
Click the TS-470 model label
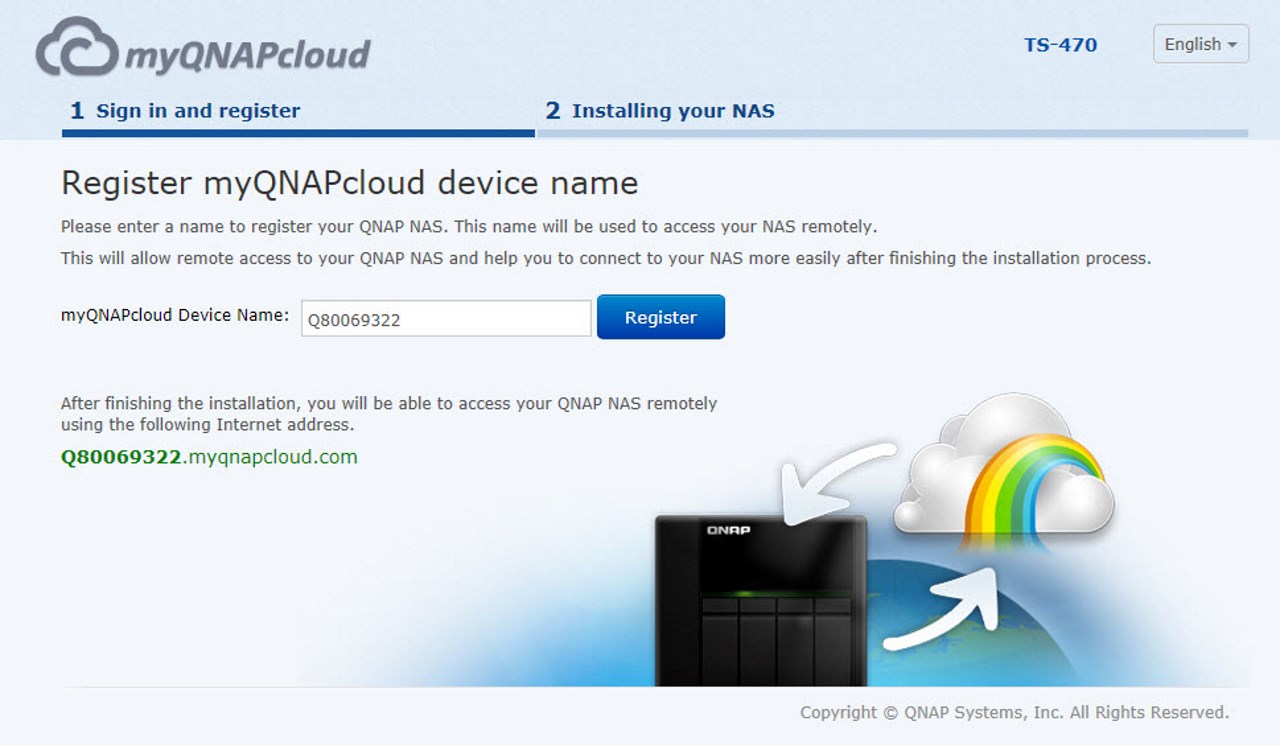point(1060,45)
